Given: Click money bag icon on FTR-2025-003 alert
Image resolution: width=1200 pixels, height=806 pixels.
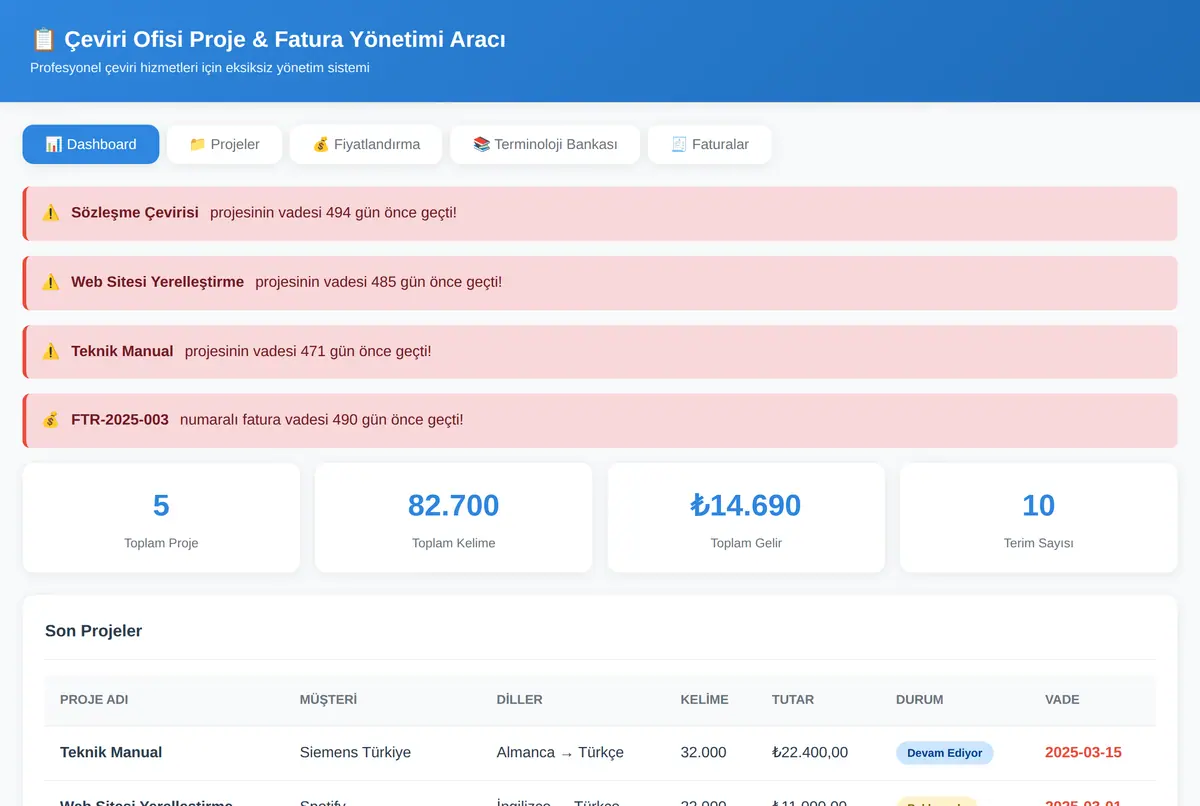Looking at the screenshot, I should coord(51,420).
